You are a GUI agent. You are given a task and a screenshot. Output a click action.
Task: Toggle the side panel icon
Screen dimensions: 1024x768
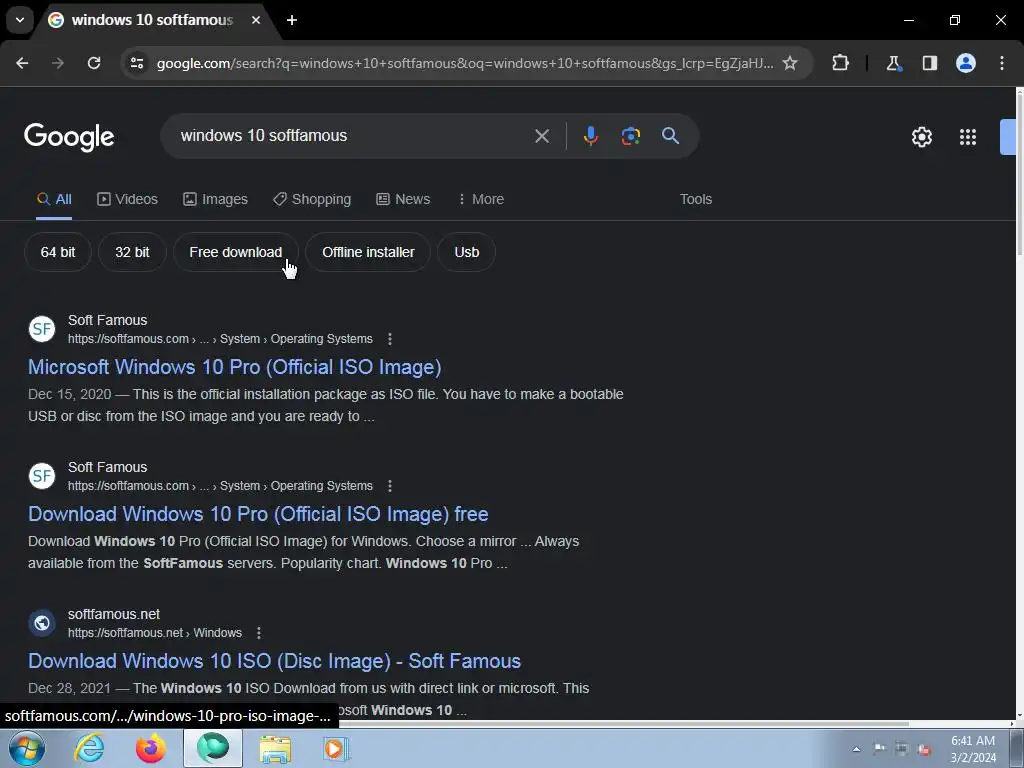pos(930,63)
